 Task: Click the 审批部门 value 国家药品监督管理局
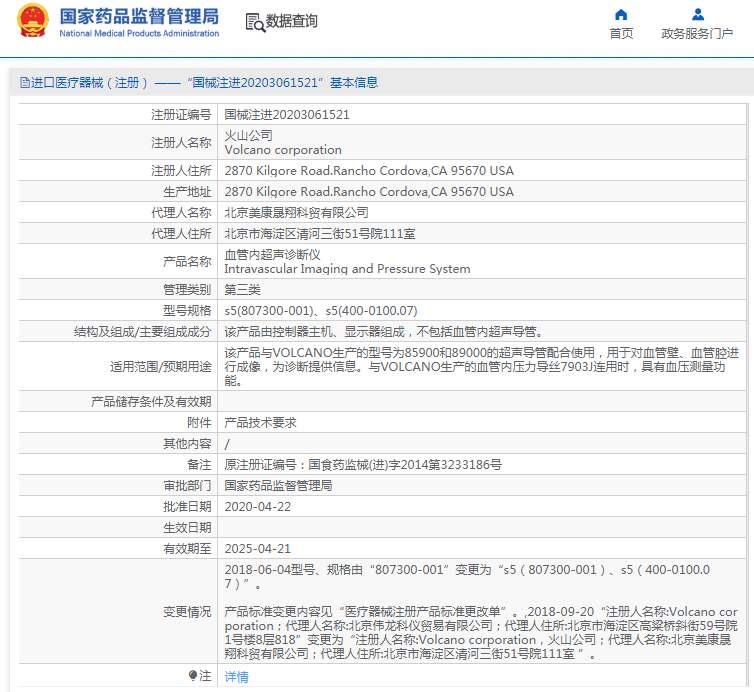[278, 486]
